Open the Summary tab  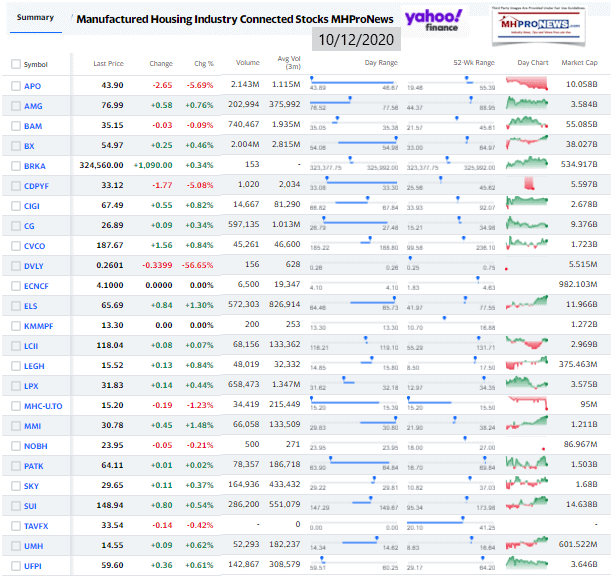point(34,18)
